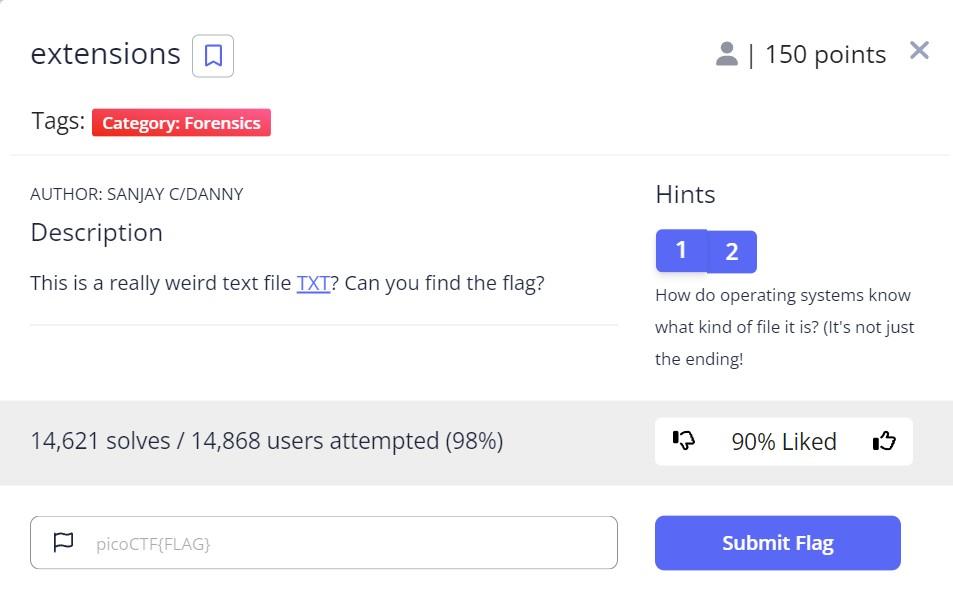The image size is (953, 596).
Task: Download the TXT file link
Action: tap(313, 283)
